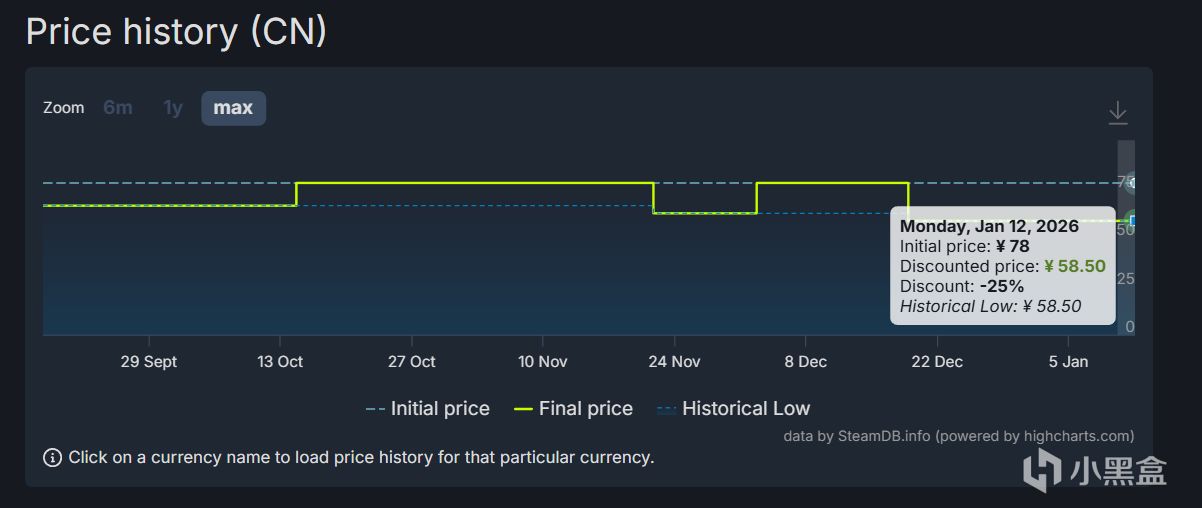Click the info circle icon
The image size is (1202, 508).
click(x=52, y=458)
